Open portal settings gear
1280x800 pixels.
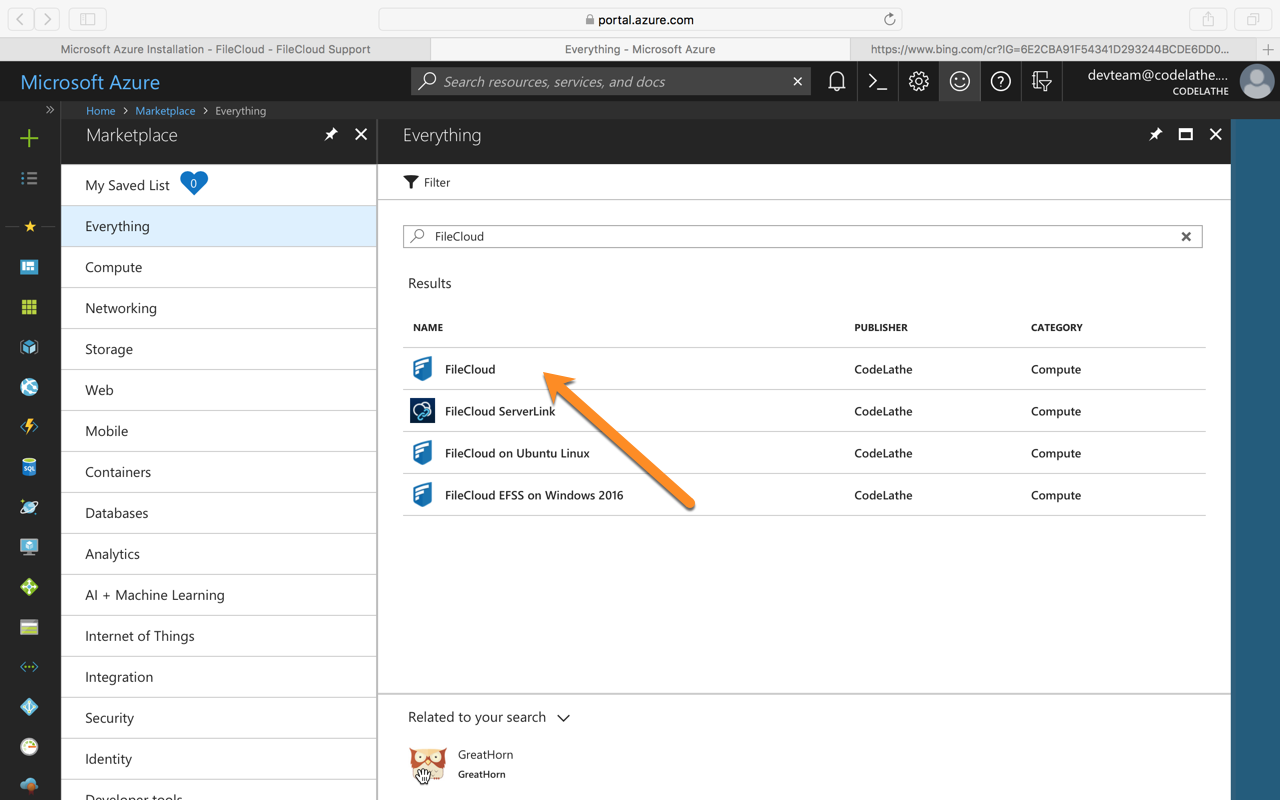pyautogui.click(x=918, y=82)
